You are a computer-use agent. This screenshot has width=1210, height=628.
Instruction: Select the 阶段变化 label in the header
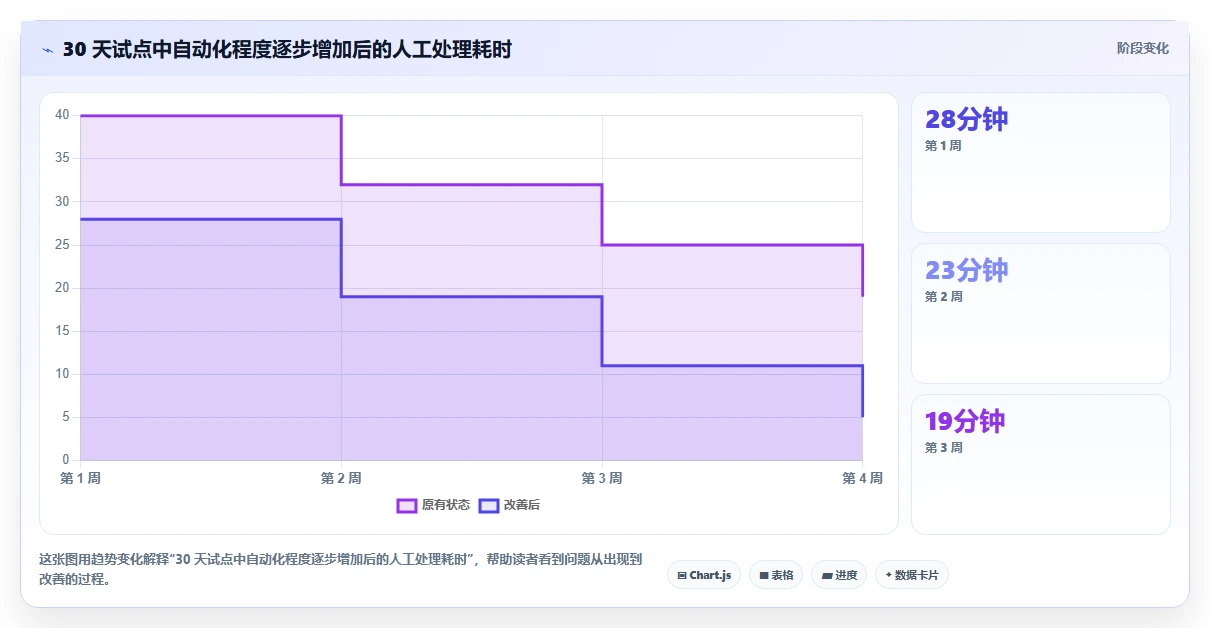pyautogui.click(x=1142, y=49)
